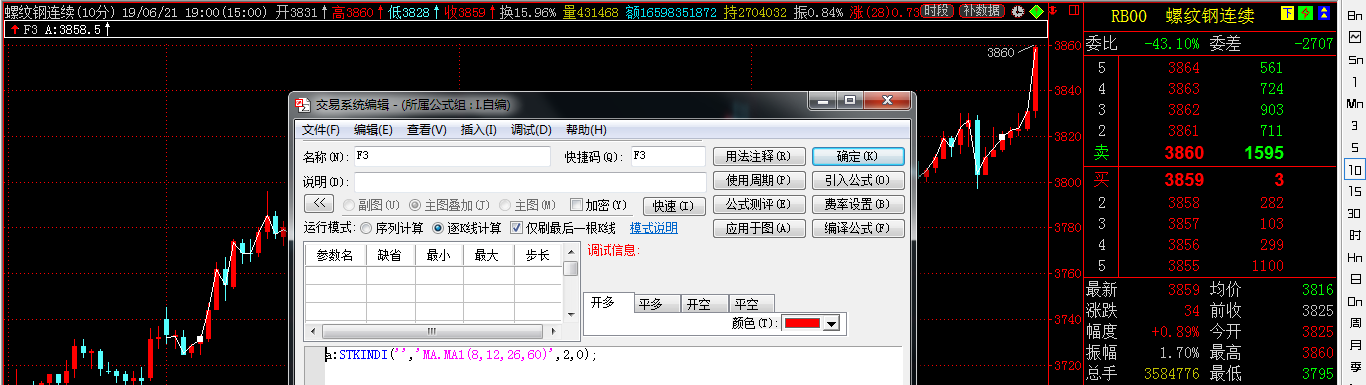Click the 名称 input field
The height and width of the screenshot is (385, 1366).
click(451, 156)
